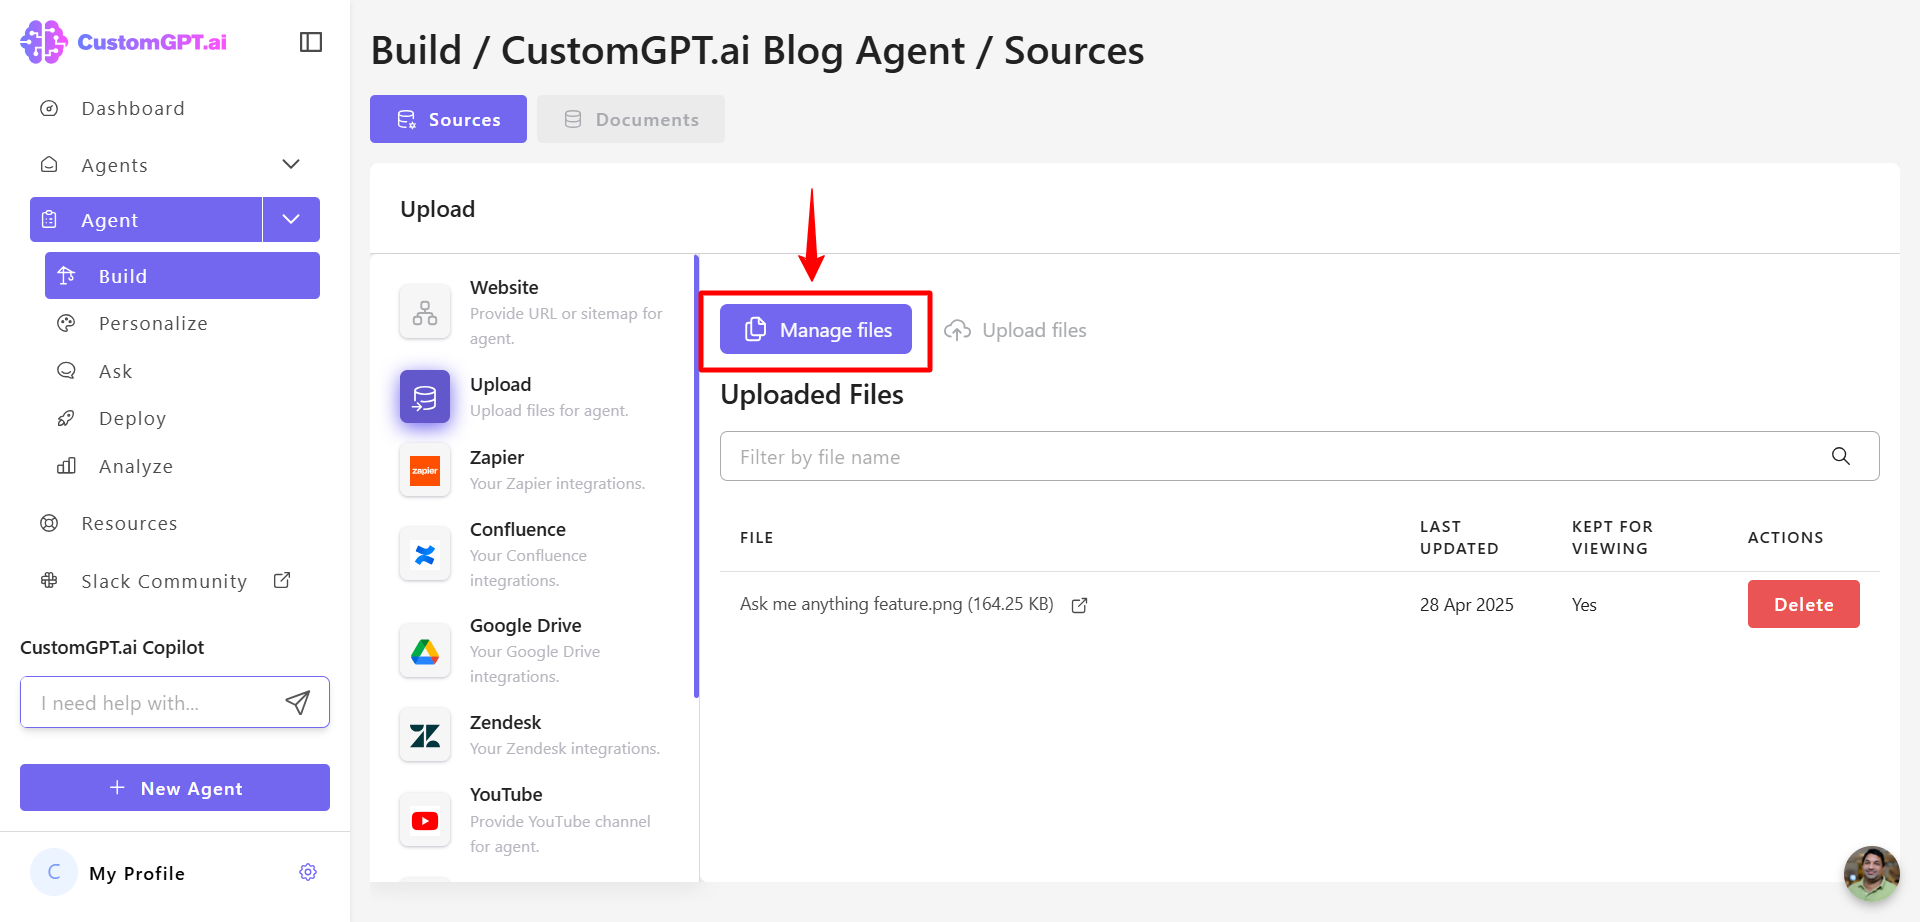Select the Upload source icon

(425, 397)
